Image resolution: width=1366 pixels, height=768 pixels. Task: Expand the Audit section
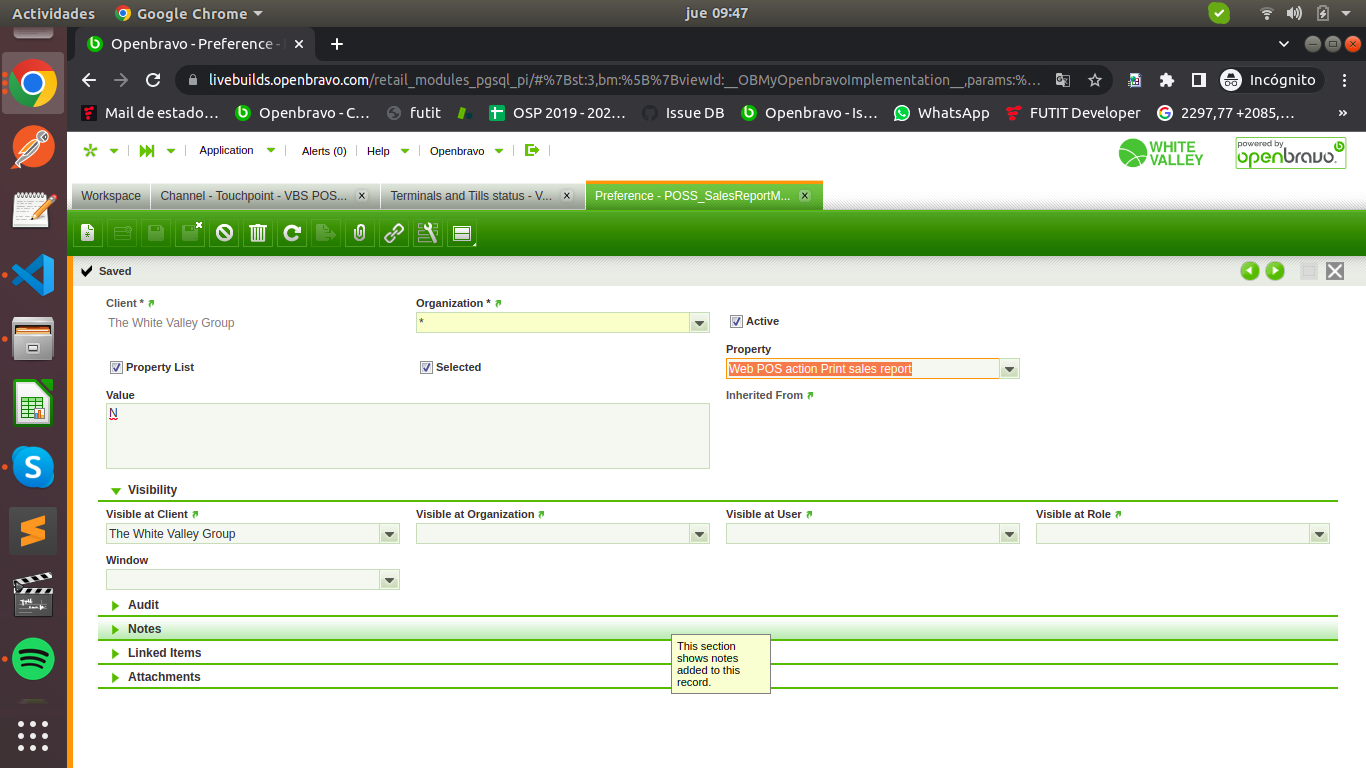[143, 605]
